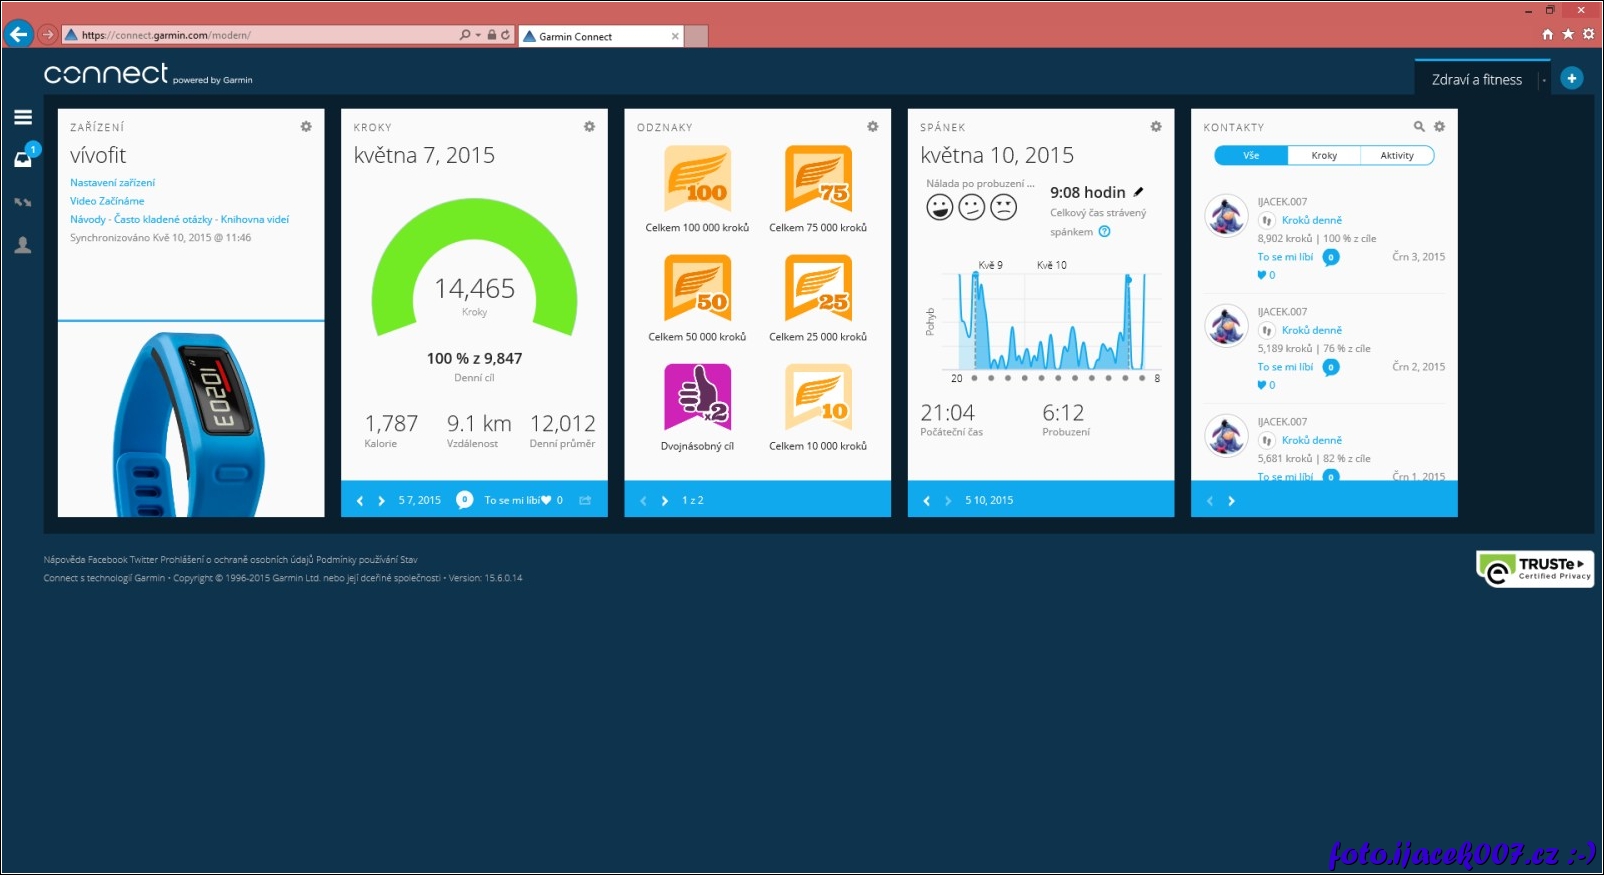
Task: Switch to Kroky tab in Kontakty
Action: pos(1324,156)
